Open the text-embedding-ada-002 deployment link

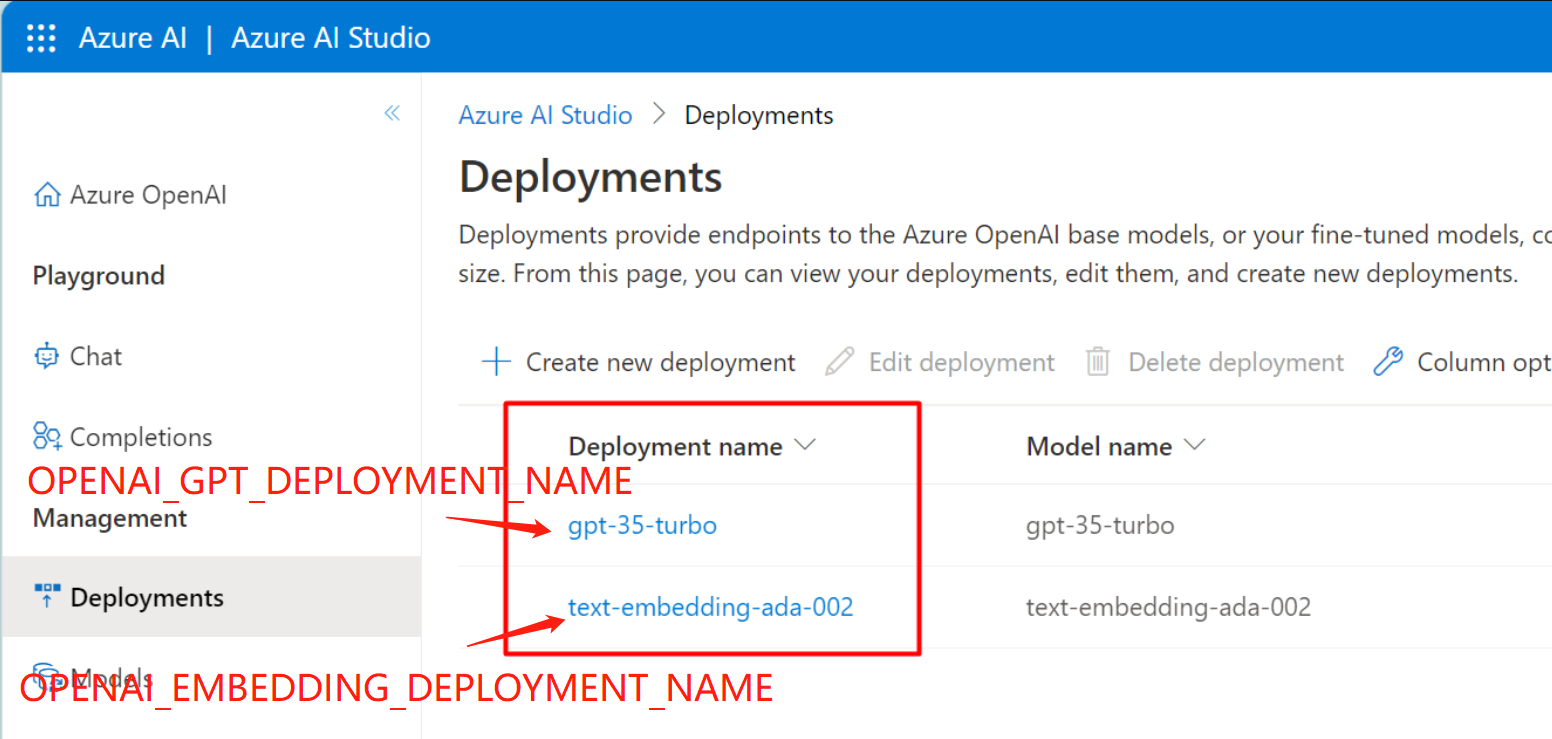coord(711,606)
